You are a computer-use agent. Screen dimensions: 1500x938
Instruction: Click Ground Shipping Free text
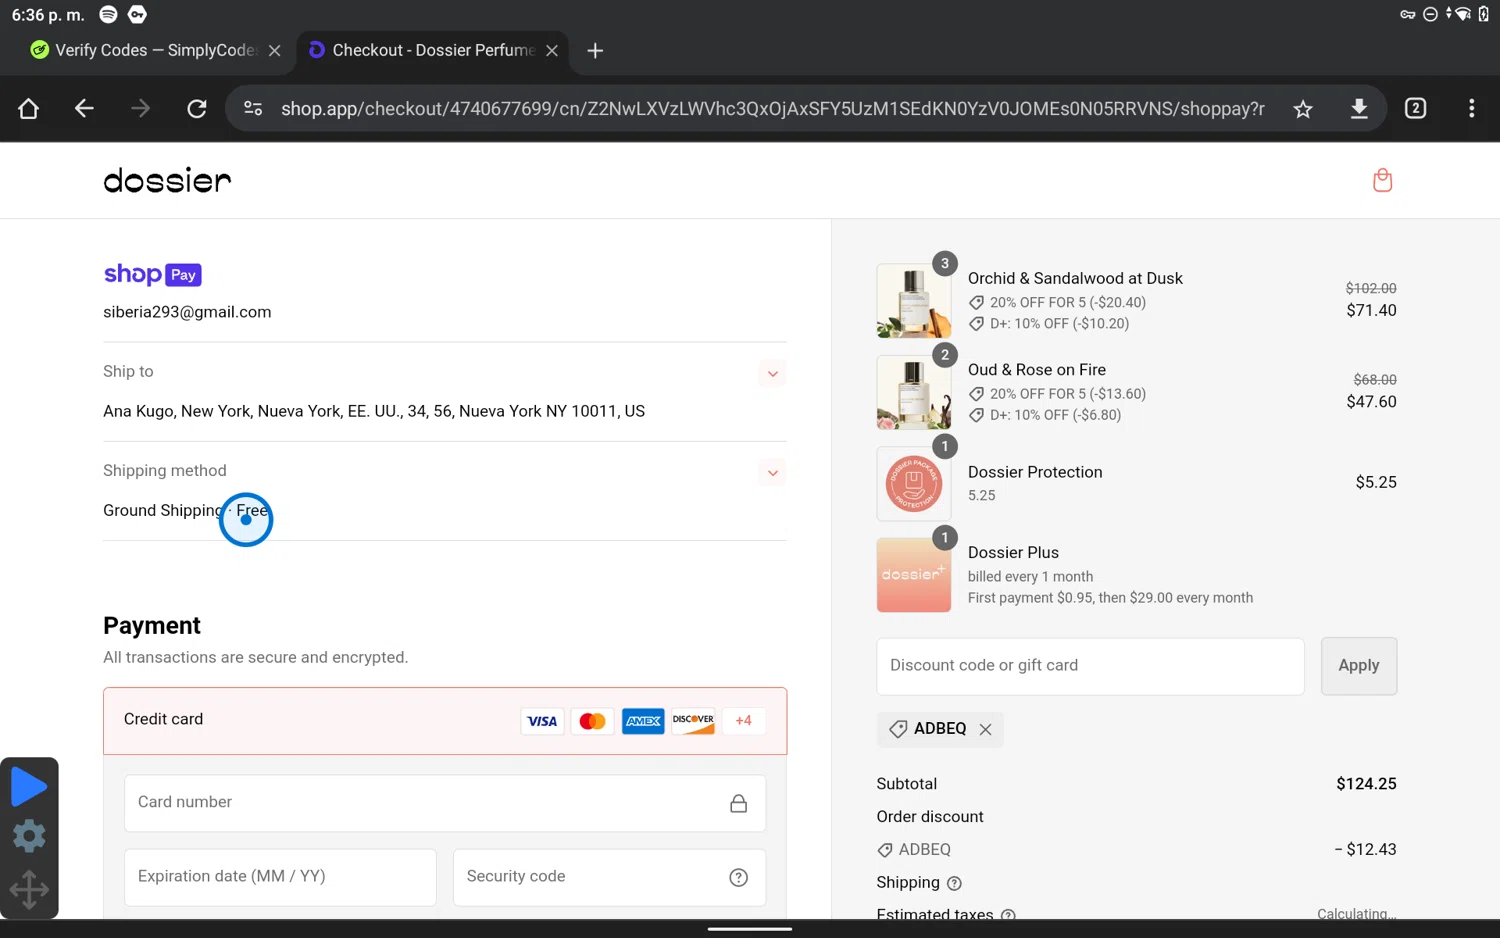pos(186,510)
